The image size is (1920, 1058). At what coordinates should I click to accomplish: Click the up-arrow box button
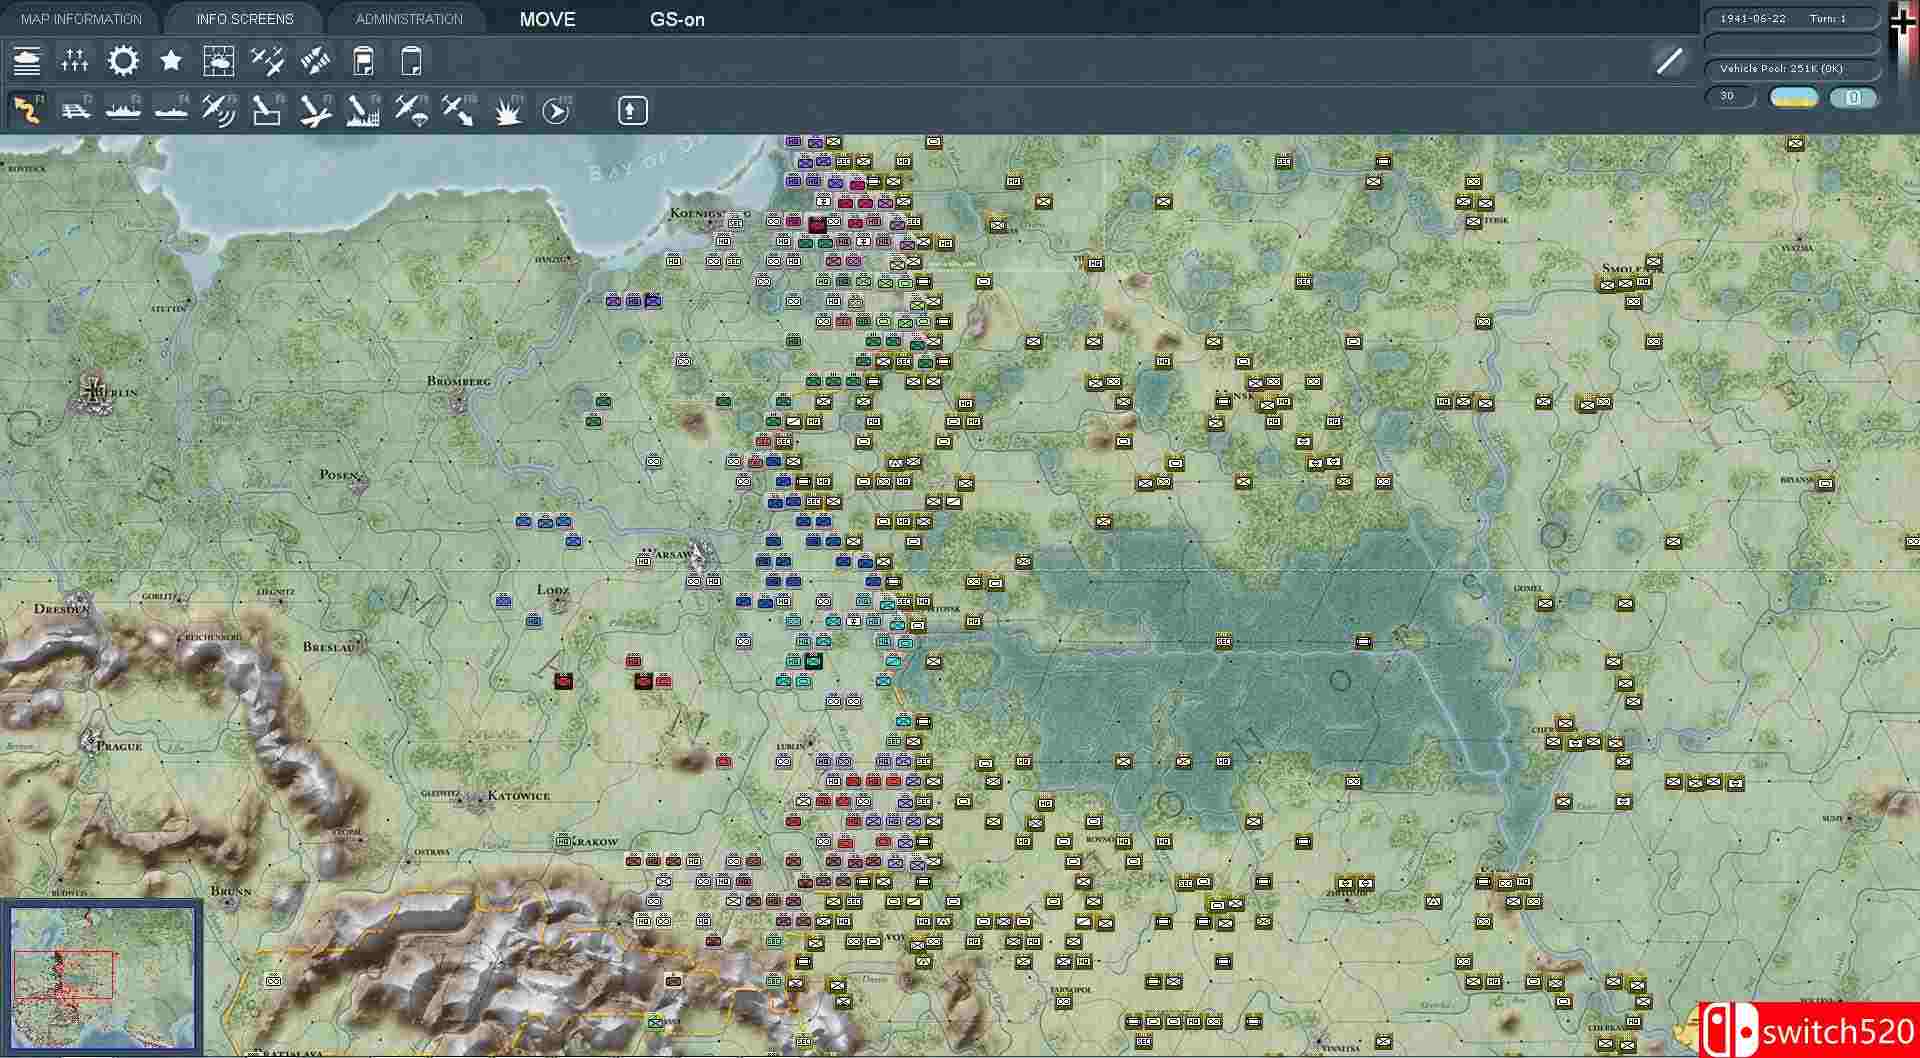632,111
